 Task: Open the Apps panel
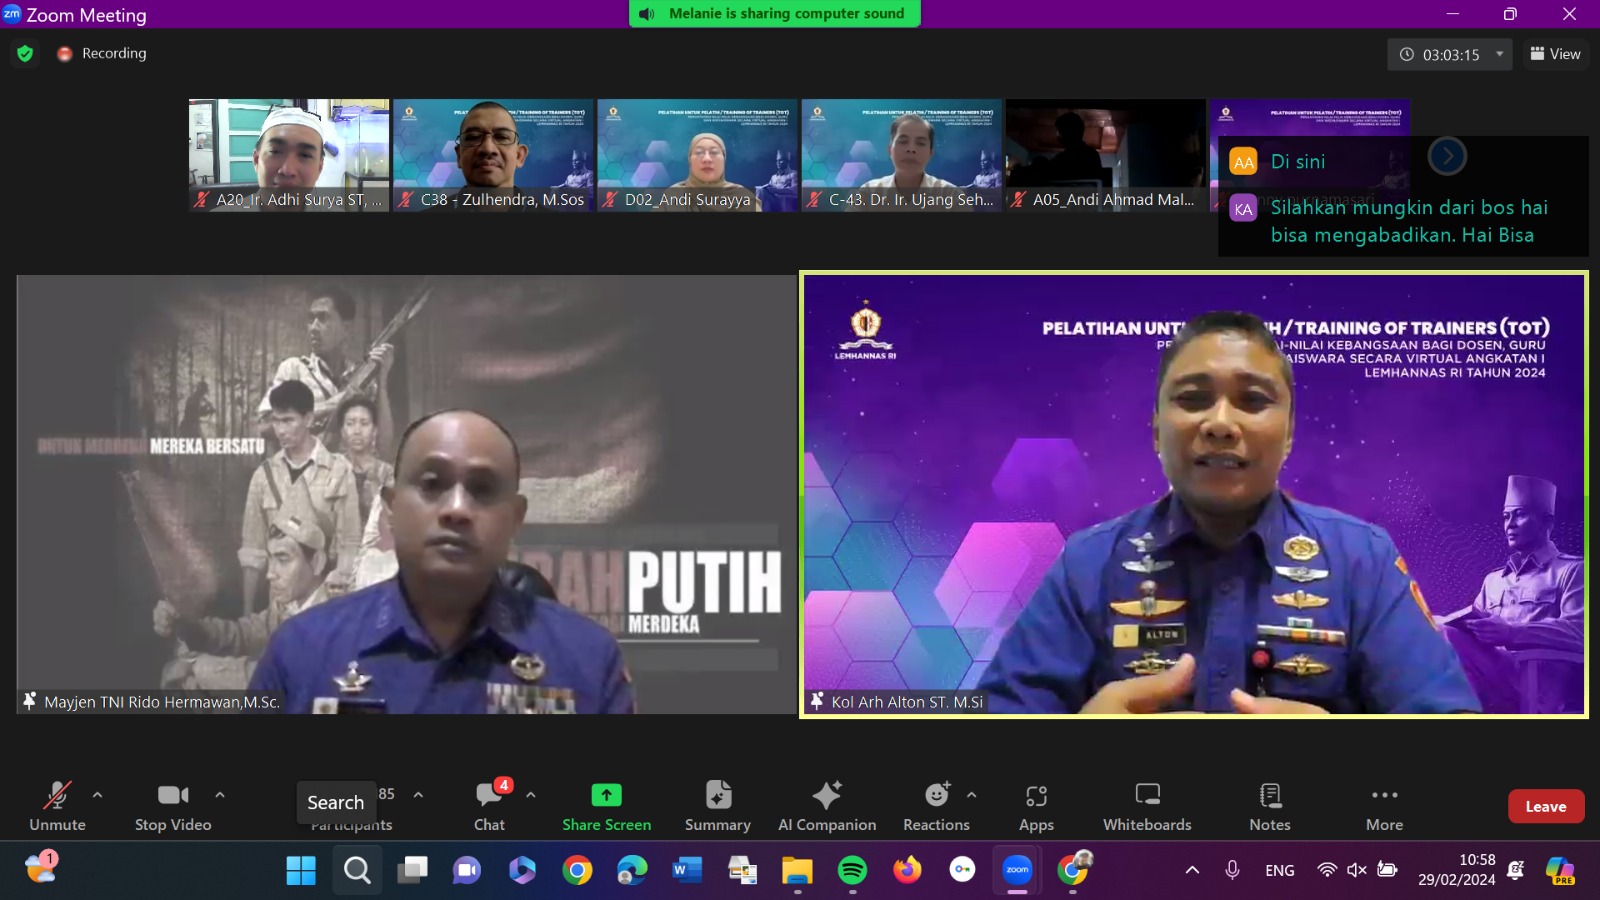click(1036, 805)
